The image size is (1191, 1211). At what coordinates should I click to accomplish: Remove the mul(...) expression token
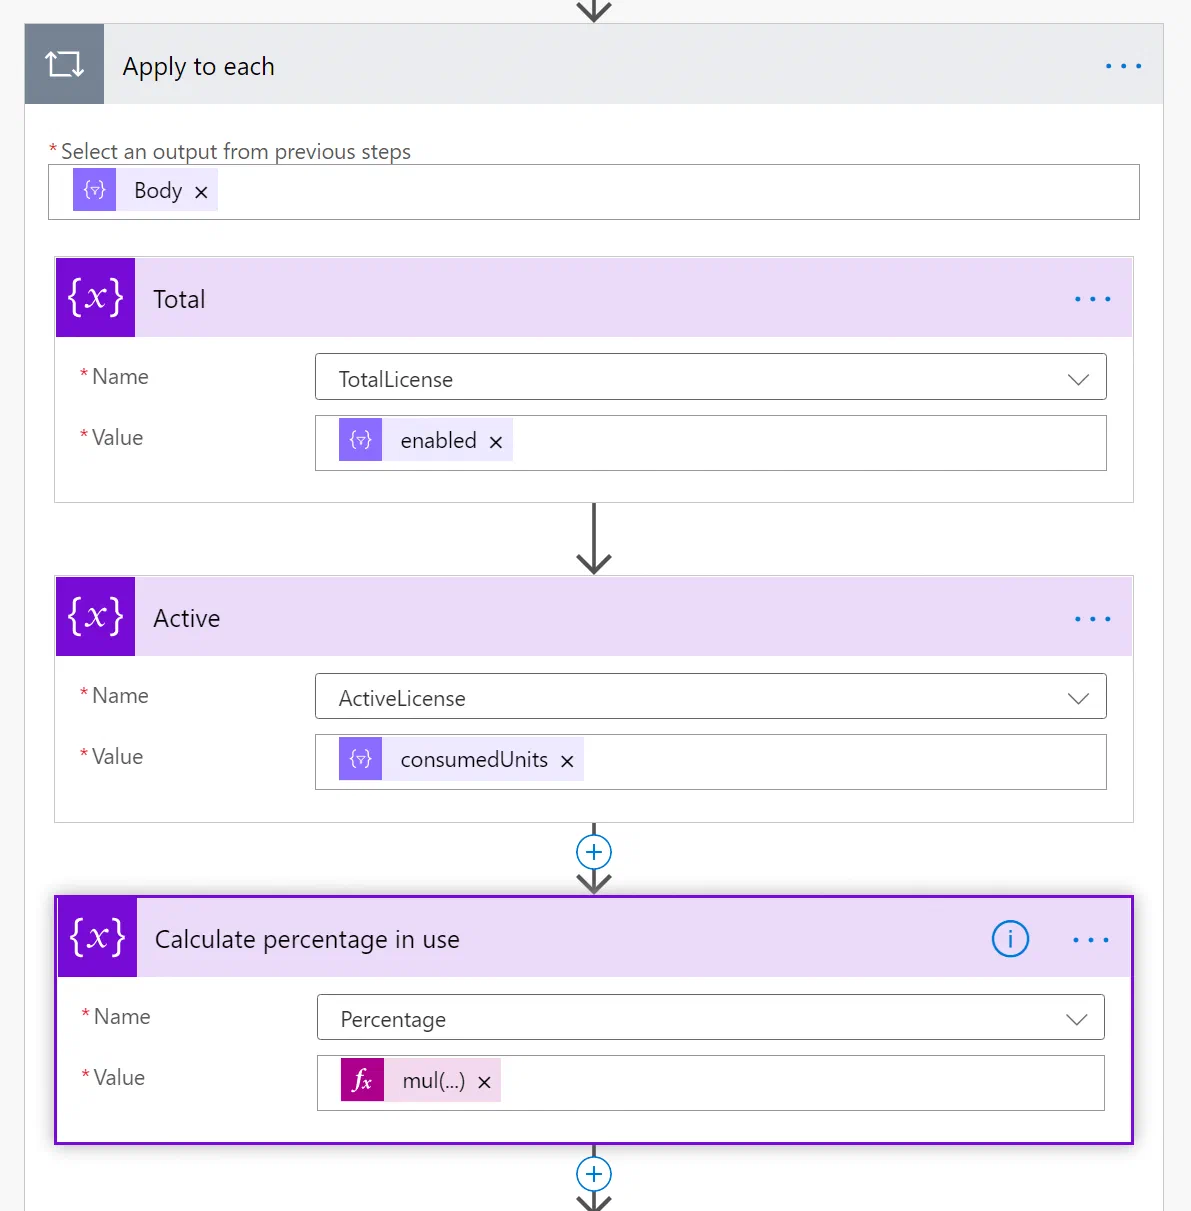coord(484,1082)
